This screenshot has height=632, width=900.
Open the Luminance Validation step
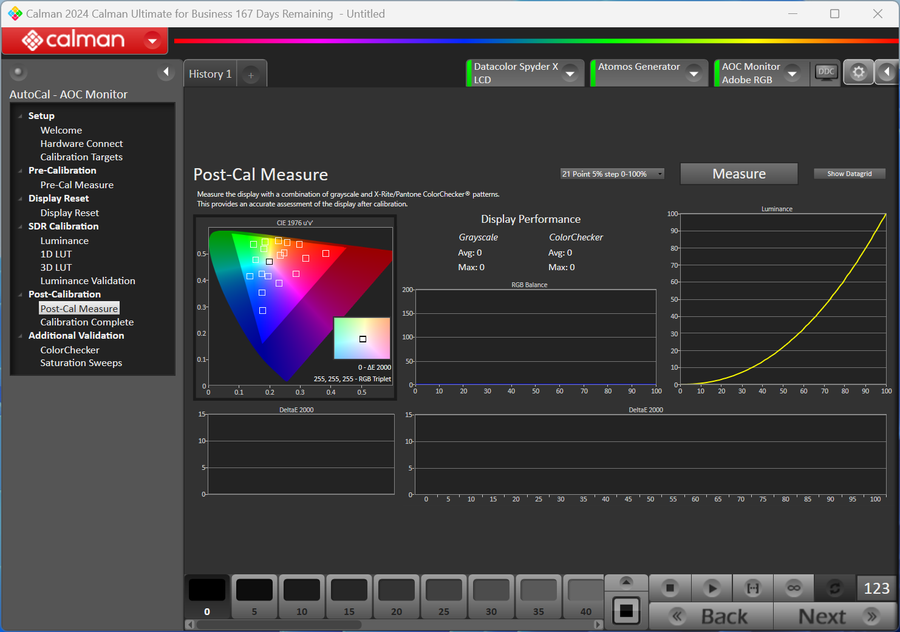(88, 281)
